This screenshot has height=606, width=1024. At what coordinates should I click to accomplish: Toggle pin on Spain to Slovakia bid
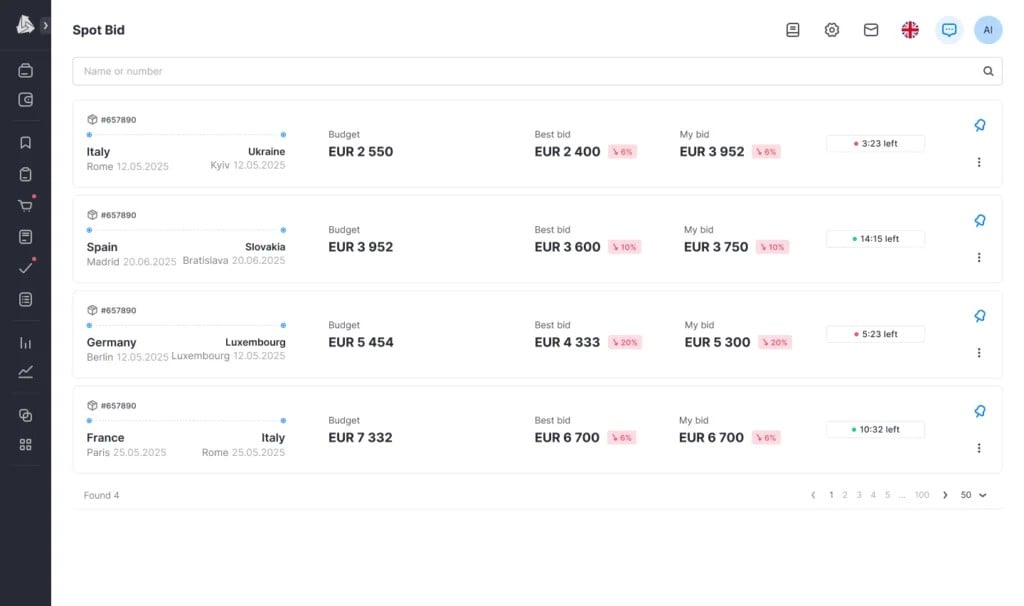tap(980, 221)
